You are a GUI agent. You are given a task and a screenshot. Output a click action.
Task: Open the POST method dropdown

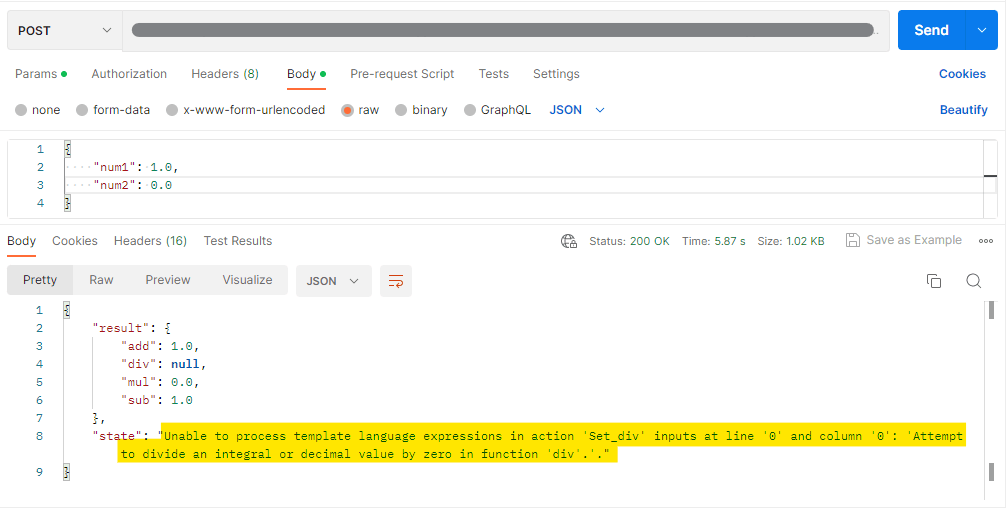[x=64, y=30]
